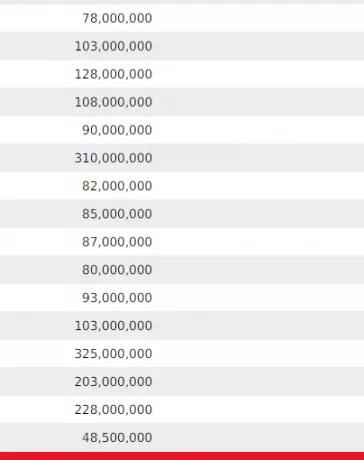Viewport: 364px width, 460px height.
Task: Select the 203,000,000 table cell
Action: 113,382
